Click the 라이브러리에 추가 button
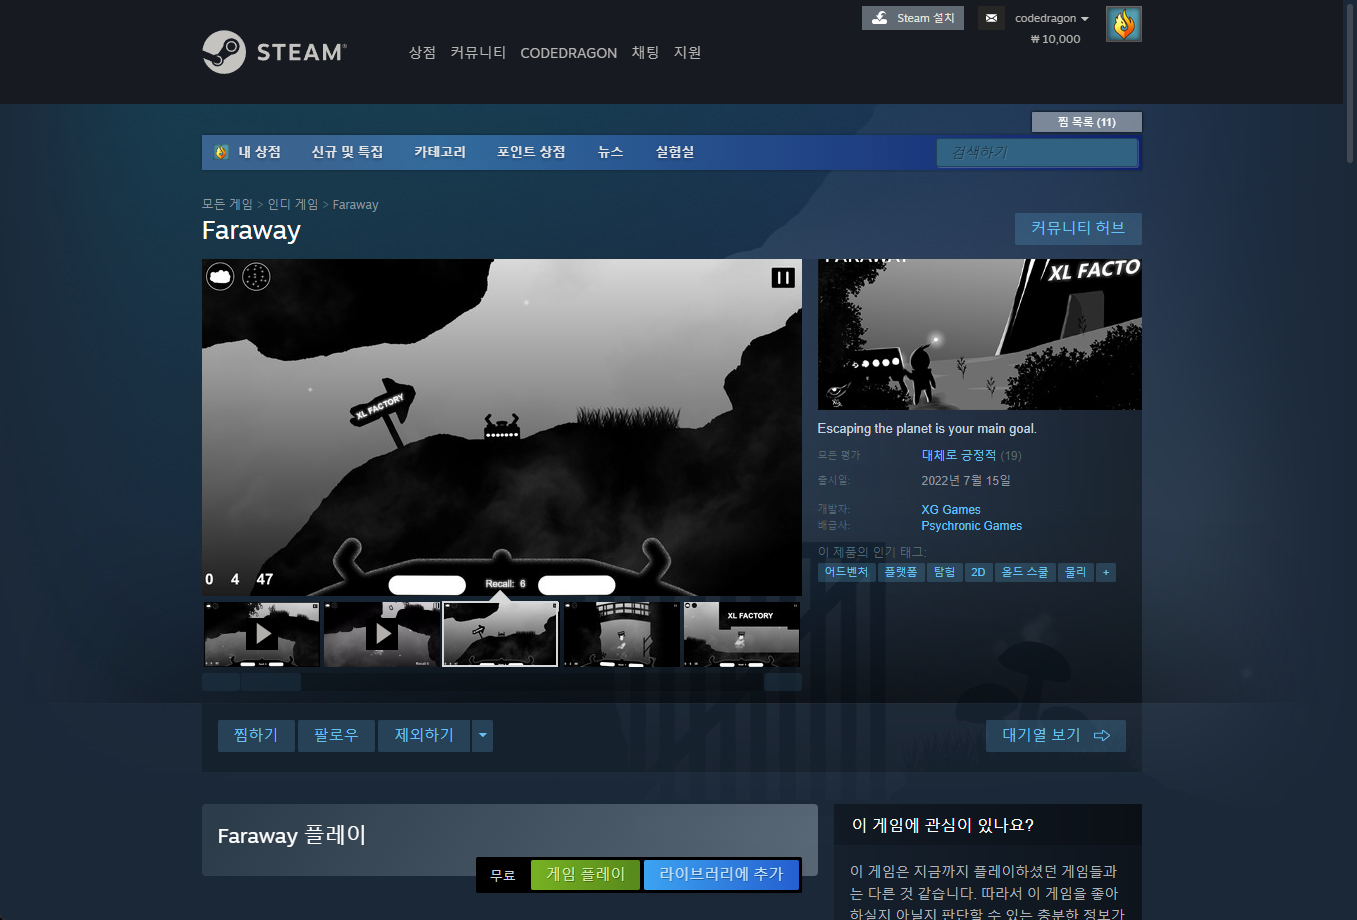Viewport: 1357px width, 920px height. (721, 874)
